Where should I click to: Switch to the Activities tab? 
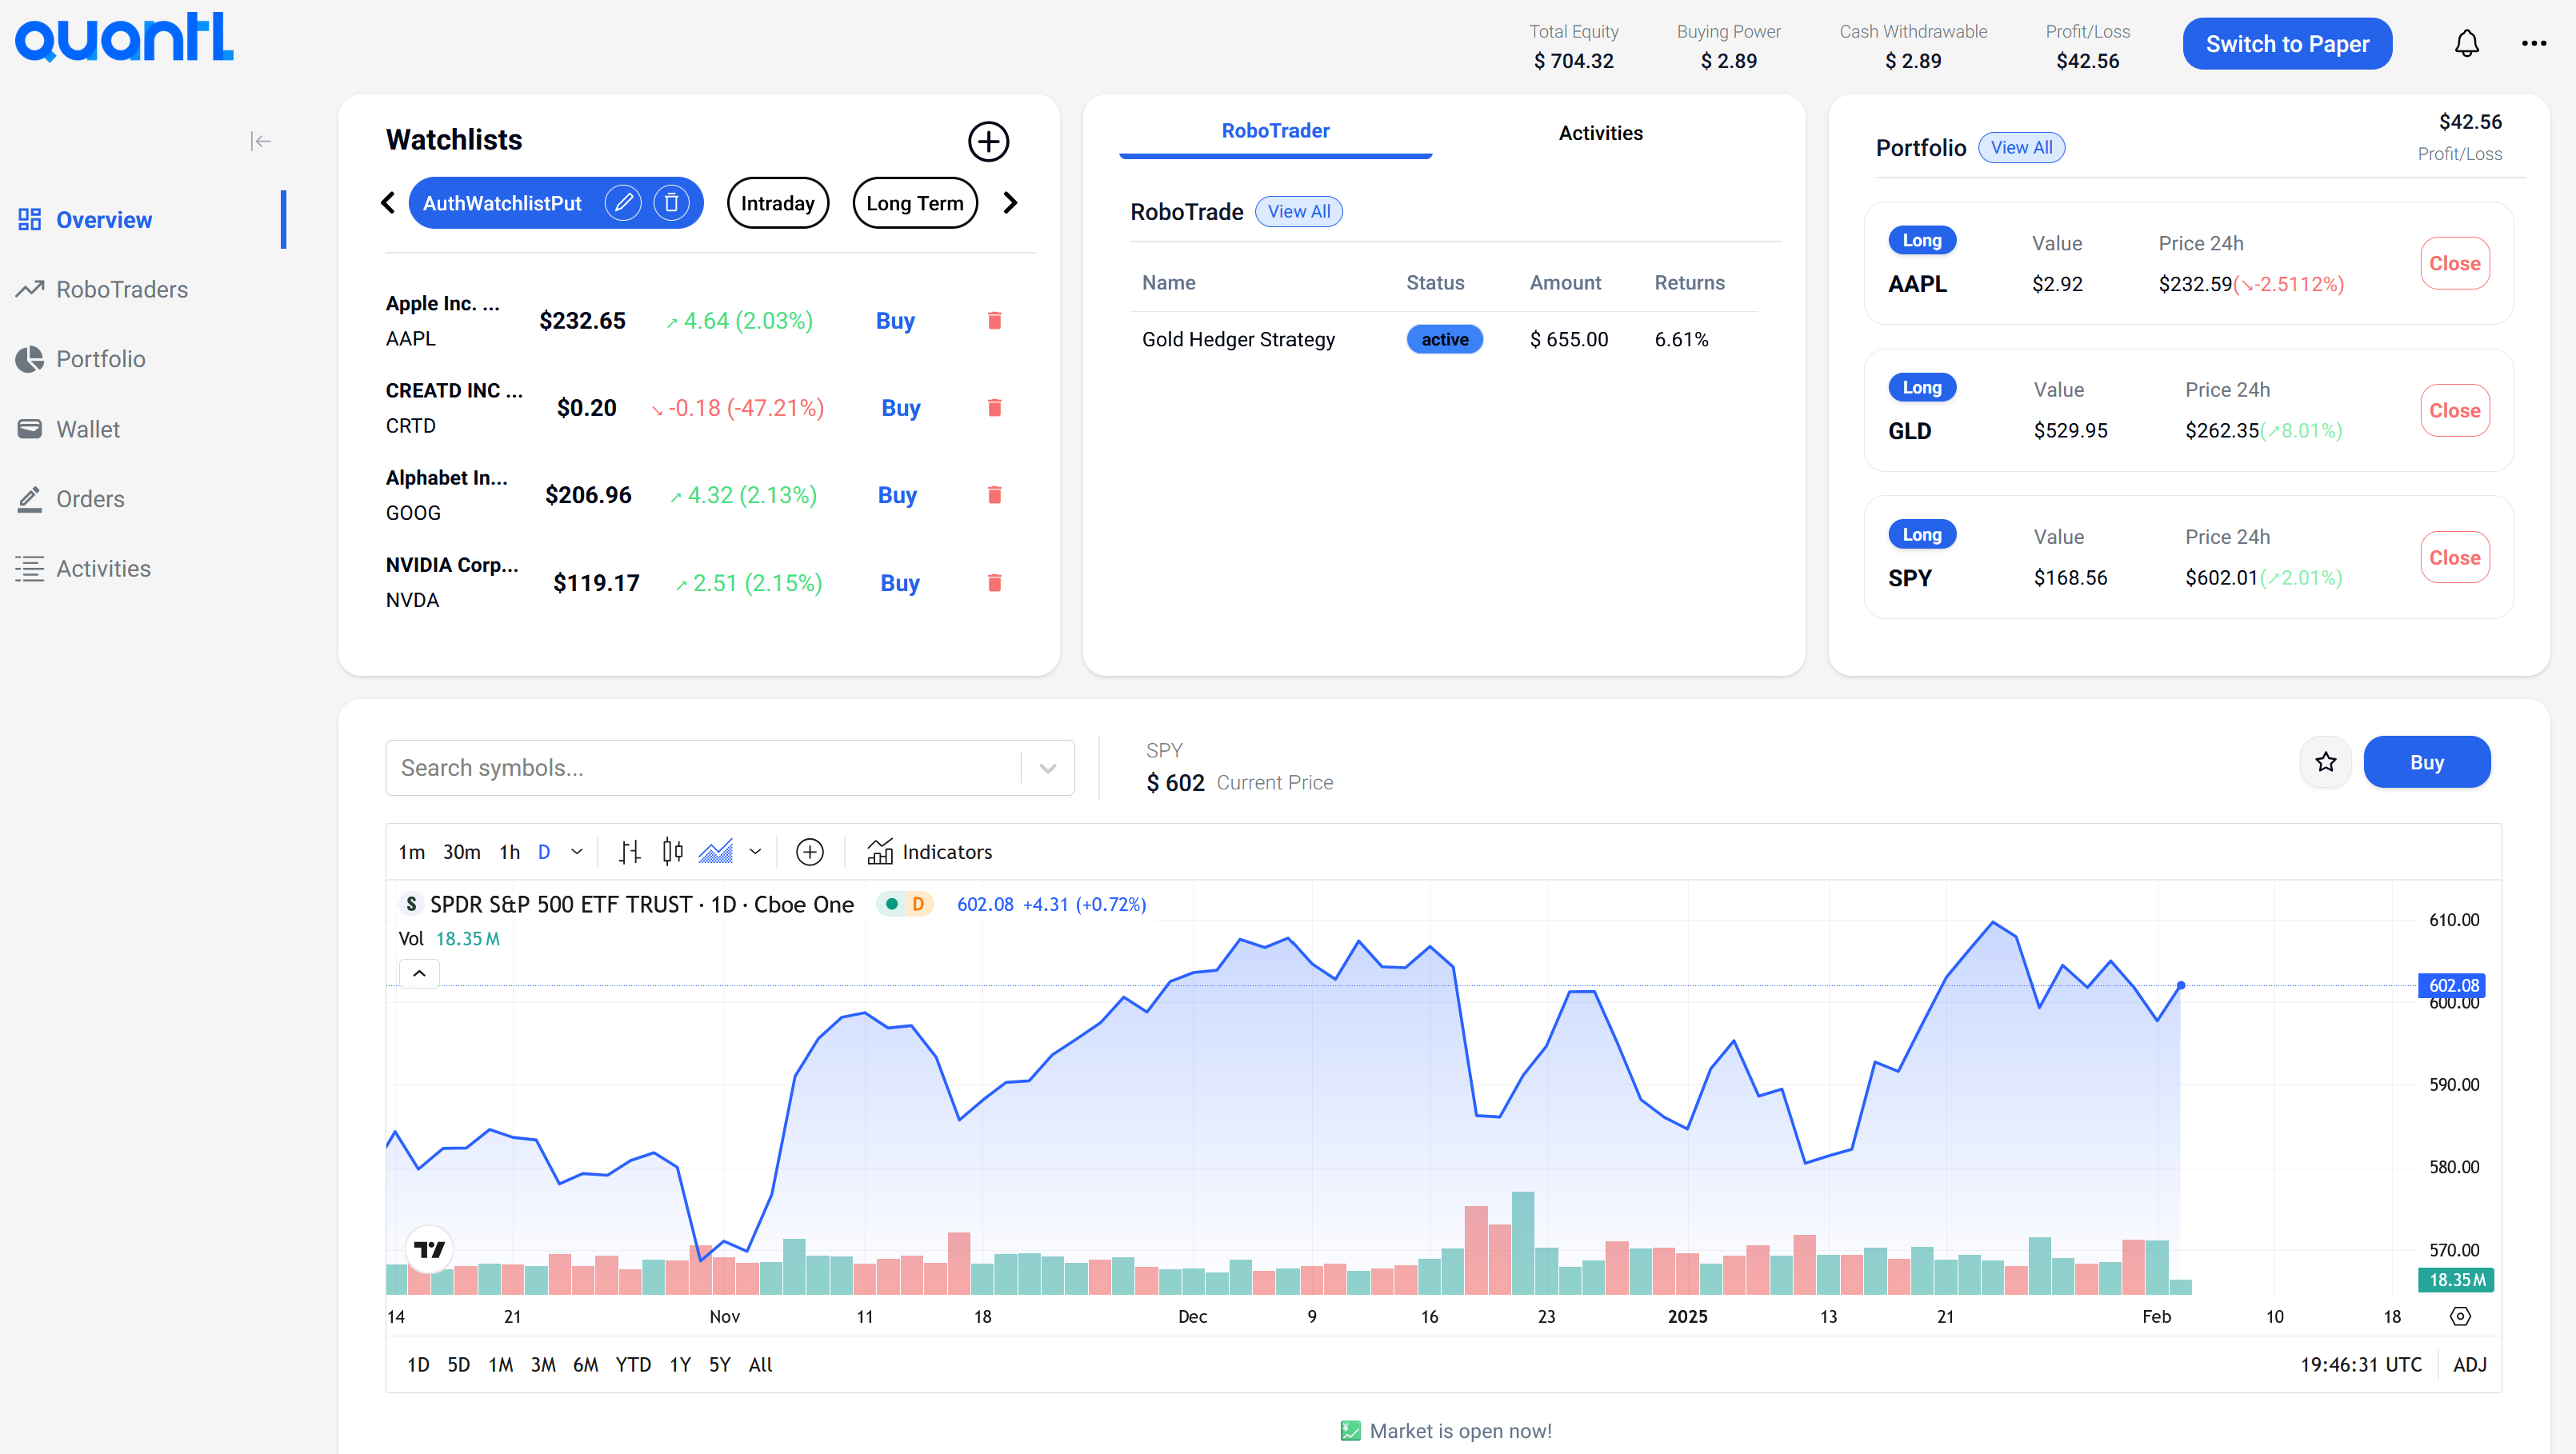click(x=1600, y=133)
